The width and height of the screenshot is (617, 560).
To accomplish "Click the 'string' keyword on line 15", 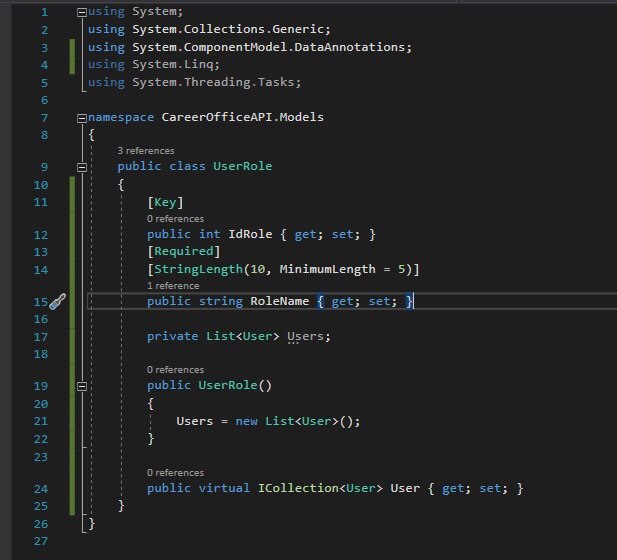I will click(x=220, y=301).
